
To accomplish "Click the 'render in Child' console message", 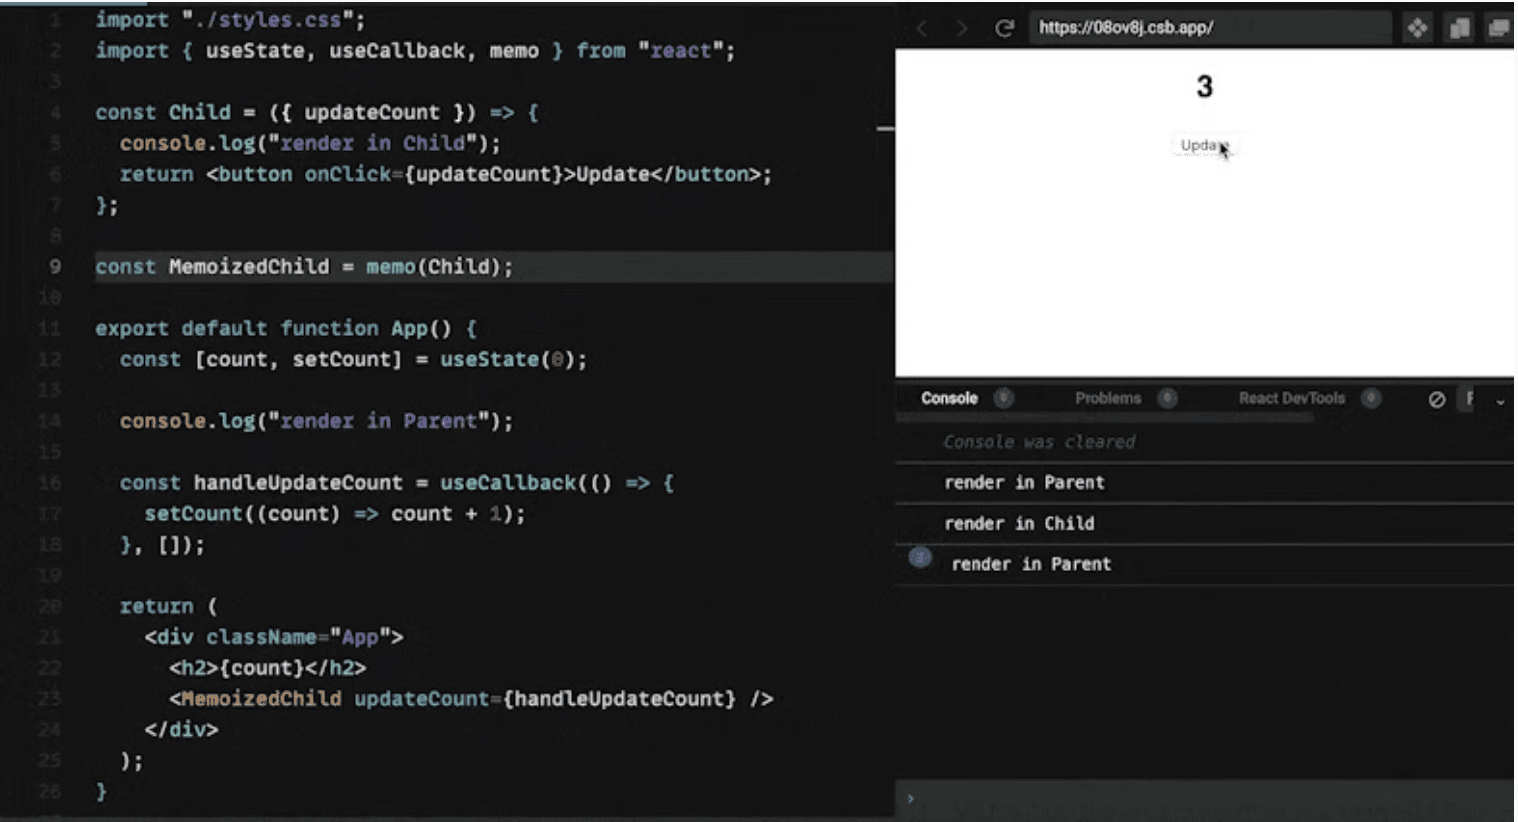I will tap(1019, 523).
